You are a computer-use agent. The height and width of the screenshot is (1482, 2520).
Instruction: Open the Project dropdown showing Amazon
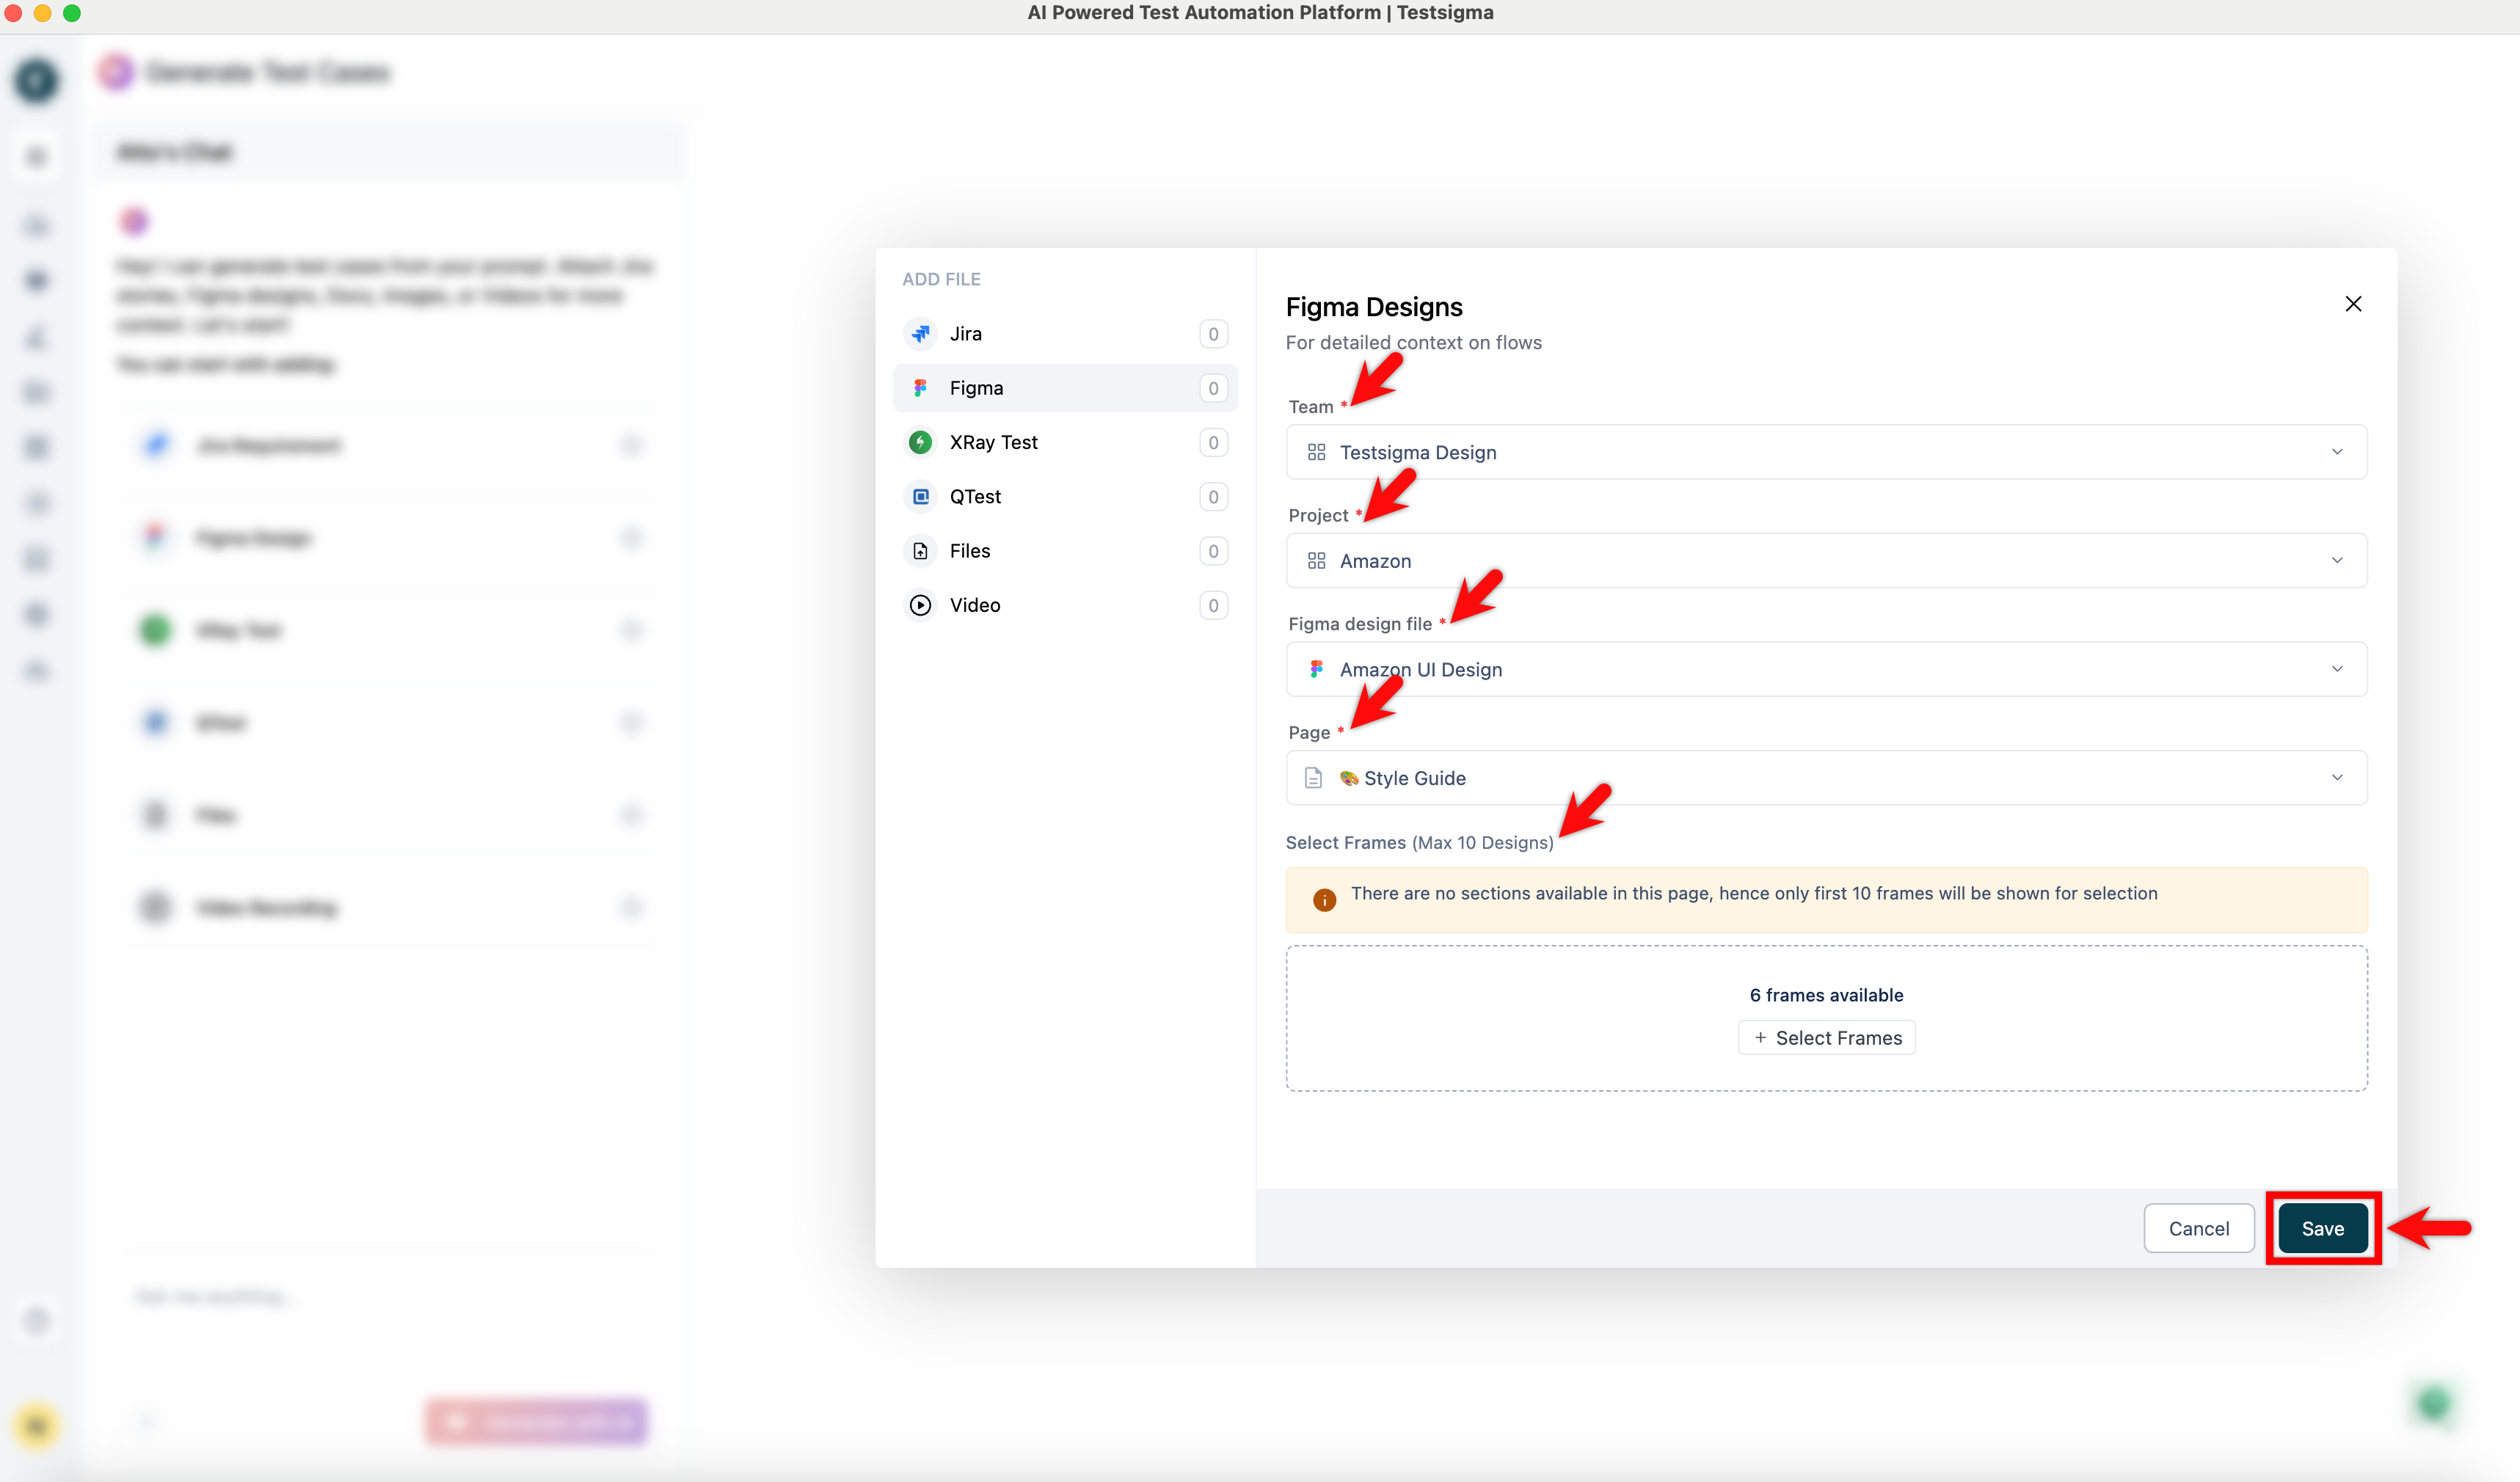pyautogui.click(x=2337, y=560)
